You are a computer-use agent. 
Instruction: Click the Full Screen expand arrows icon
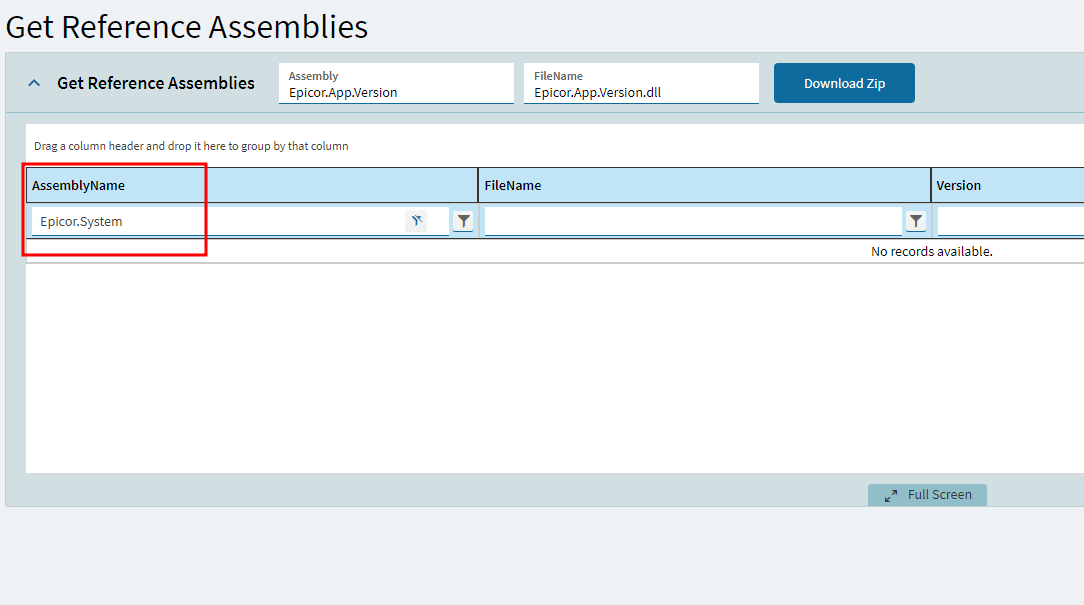pos(890,496)
